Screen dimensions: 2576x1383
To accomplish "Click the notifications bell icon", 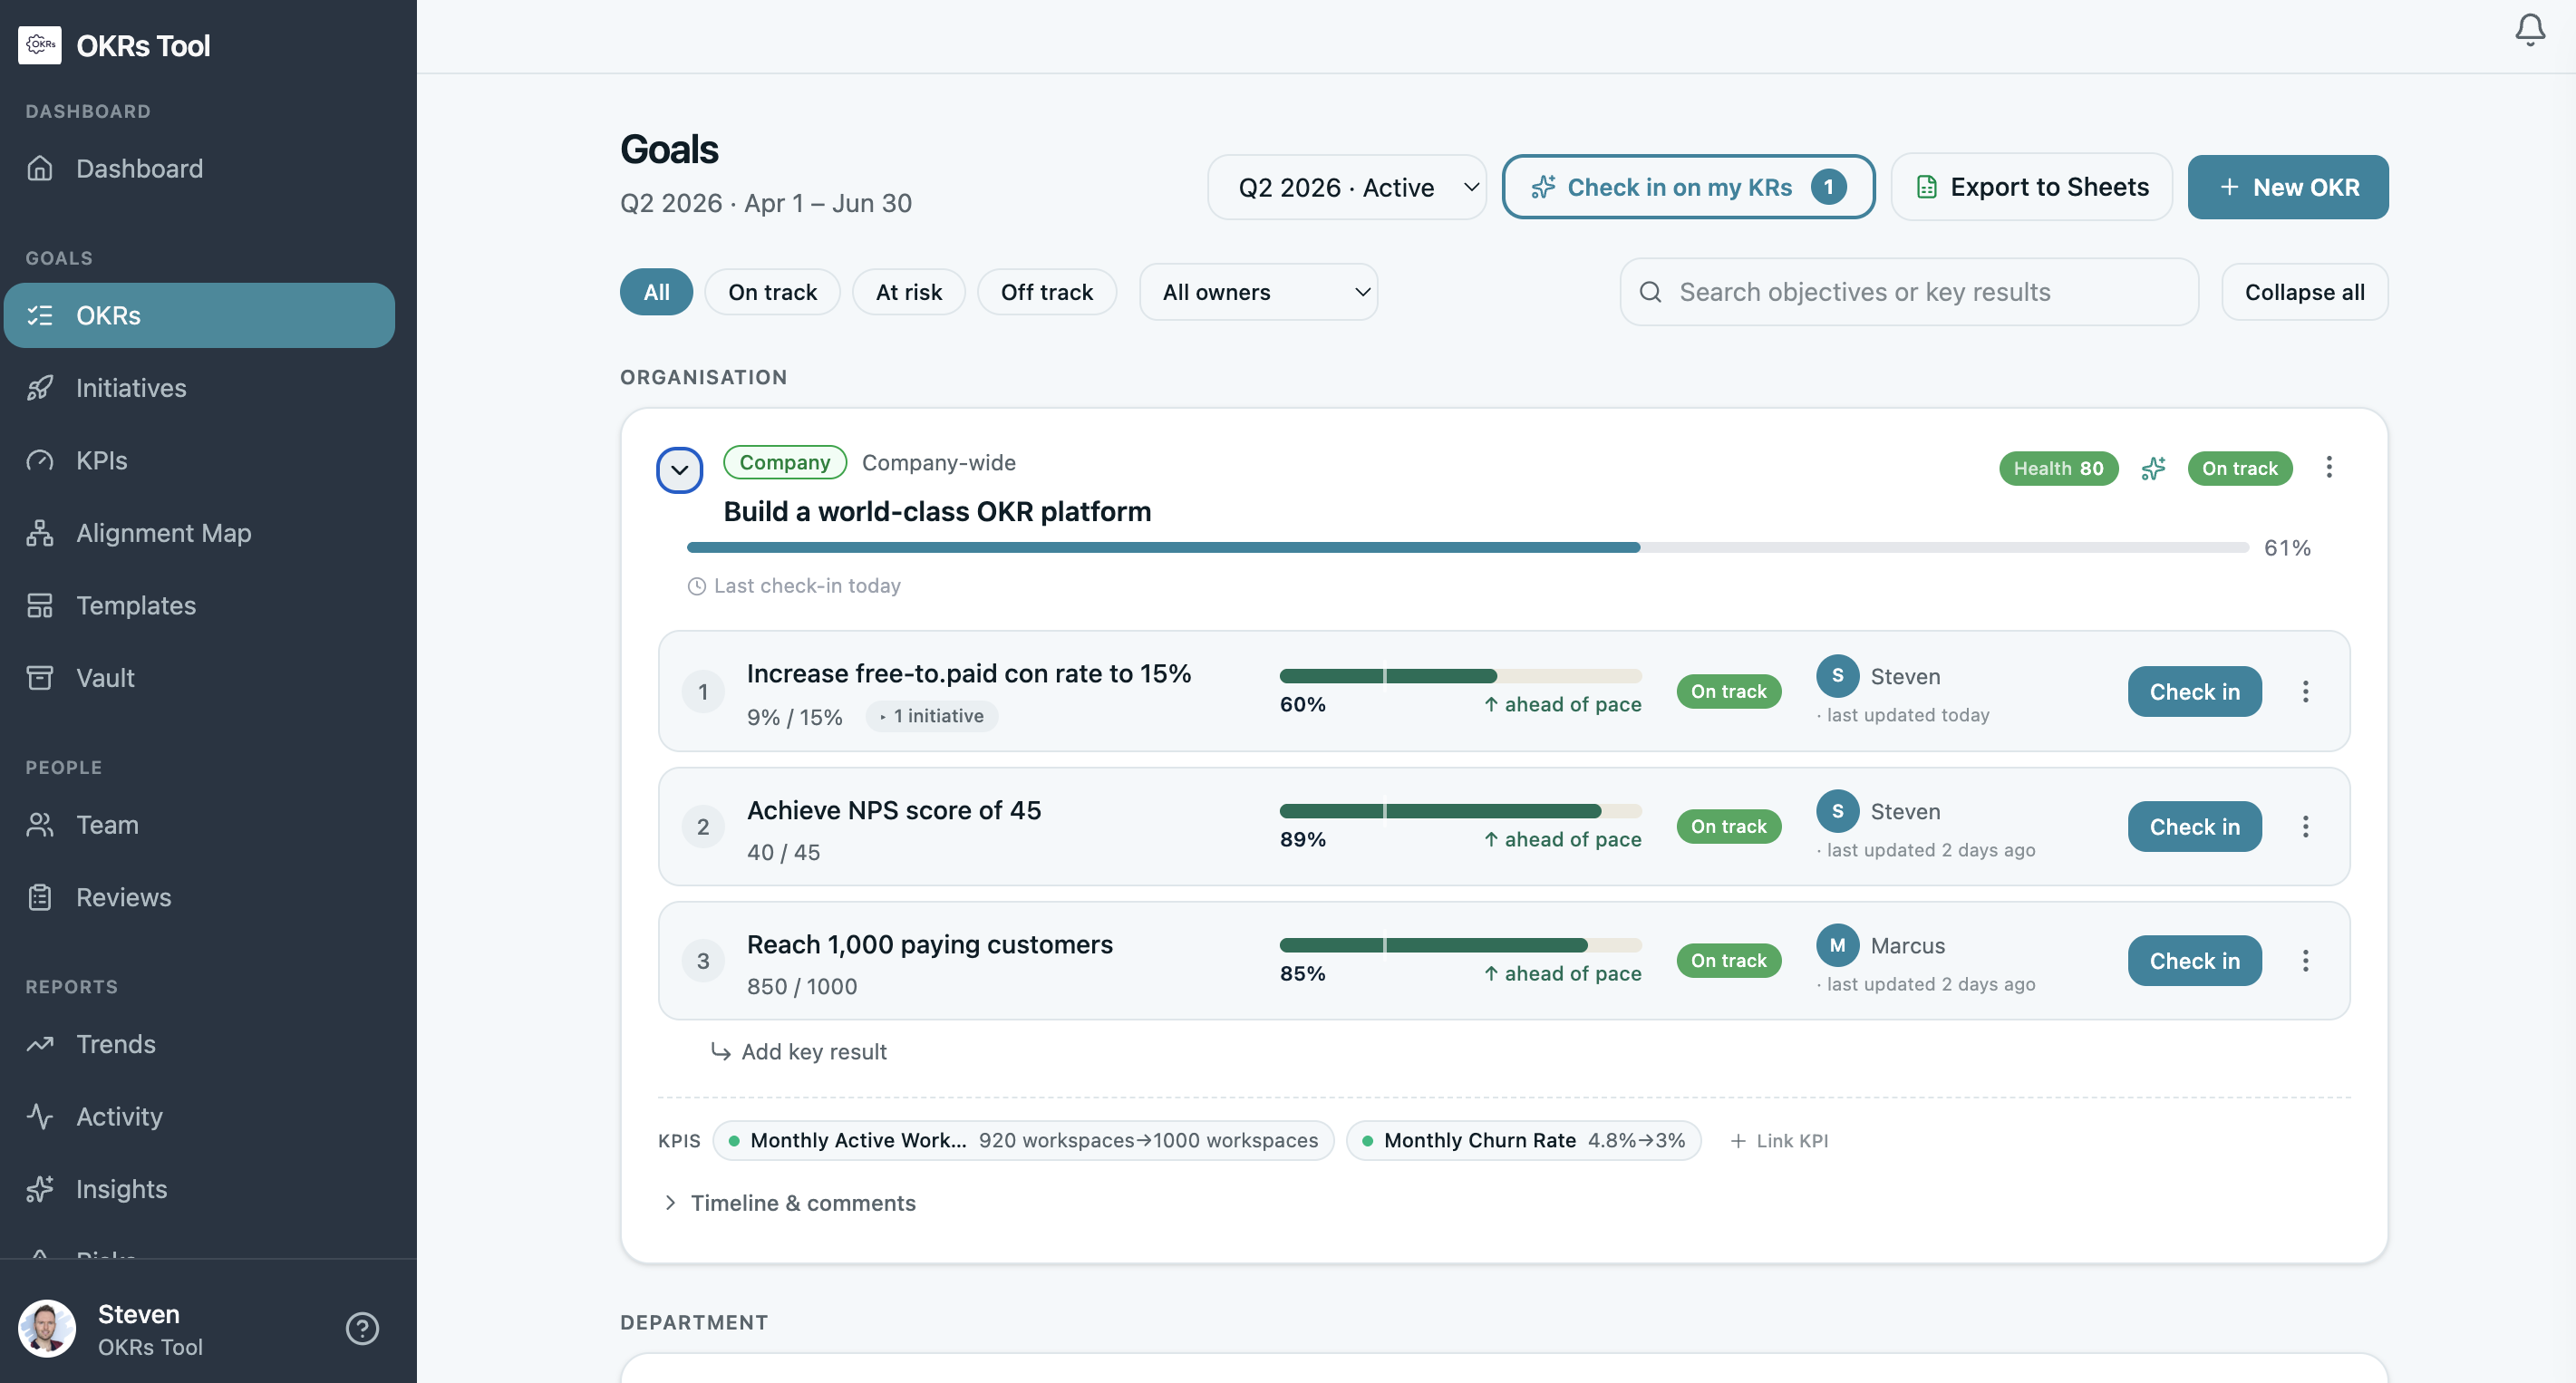I will [2529, 30].
